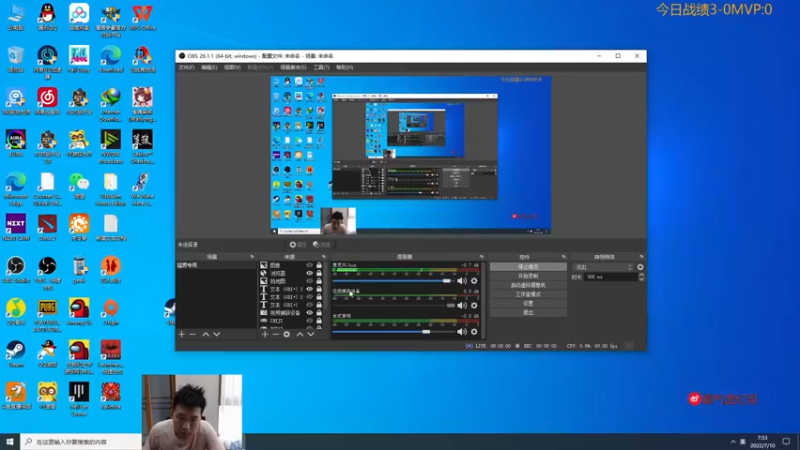Mute the third mixer audio channel
This screenshot has width=800, height=450.
(462, 332)
